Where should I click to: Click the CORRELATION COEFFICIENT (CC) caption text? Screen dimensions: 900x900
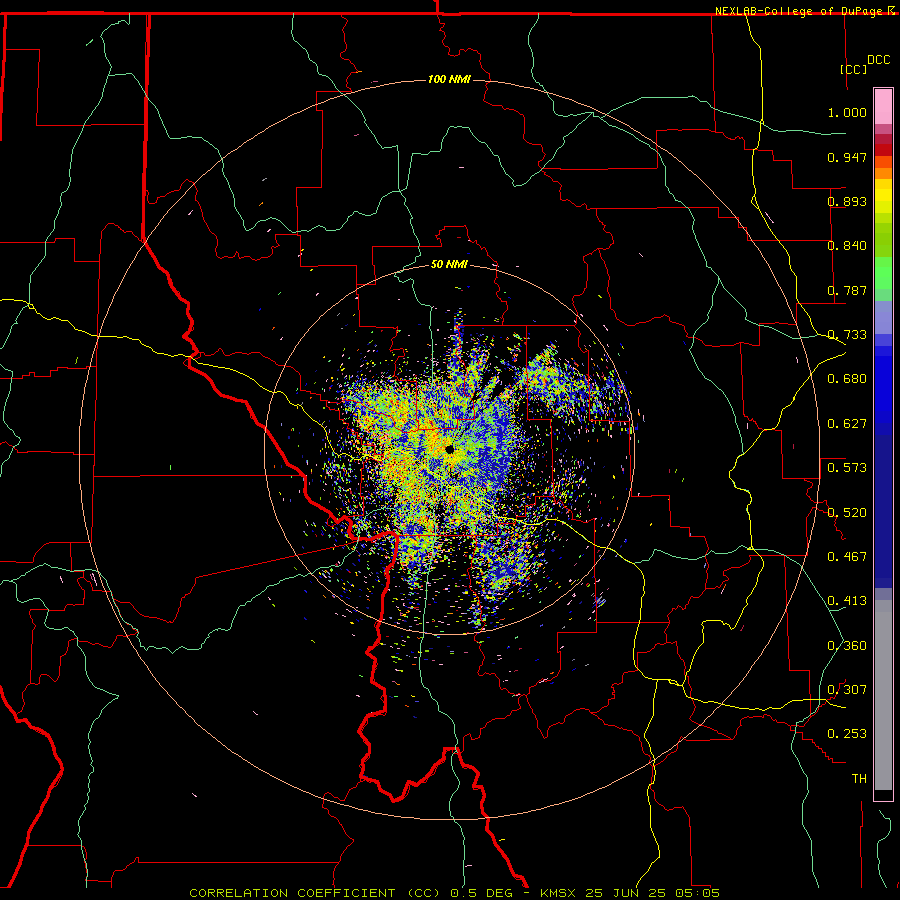click(315, 893)
